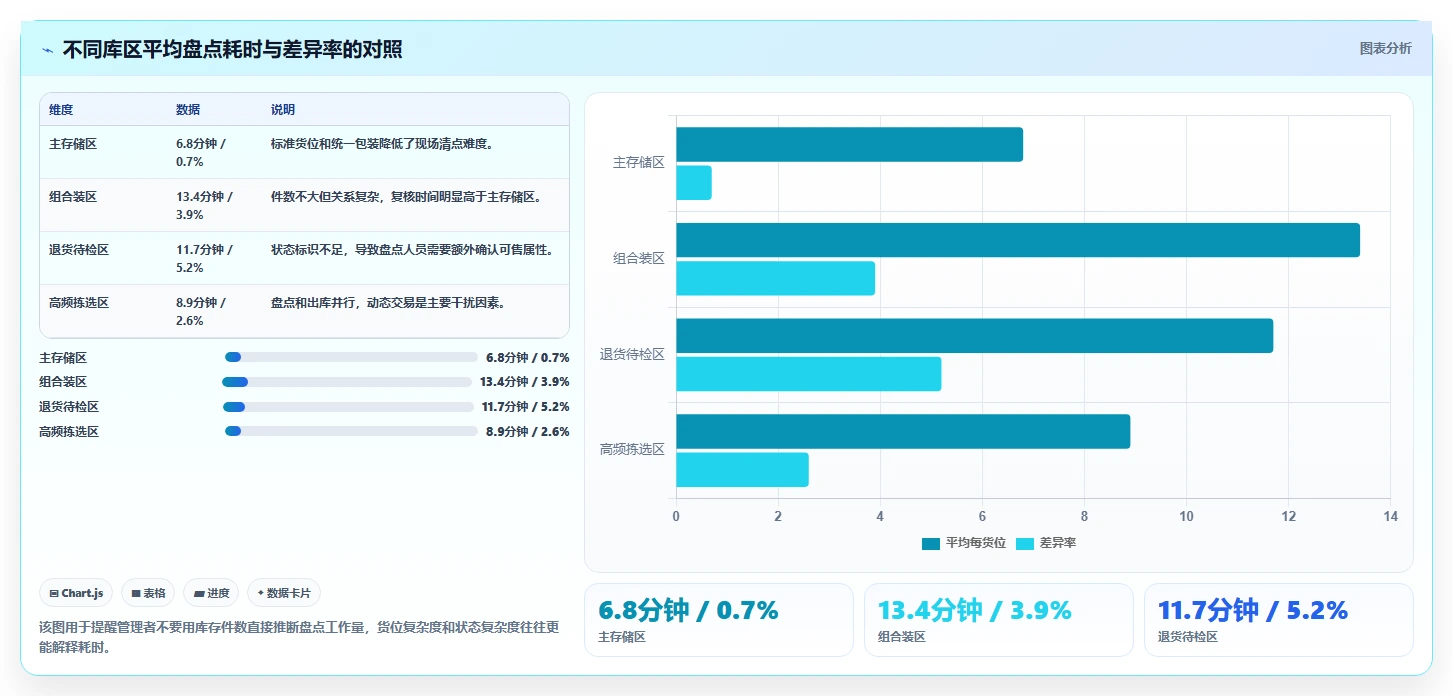Image resolution: width=1453 pixels, height=696 pixels.
Task: Click the 组合装区 dark teal chart bar
Action: [x=1018, y=240]
